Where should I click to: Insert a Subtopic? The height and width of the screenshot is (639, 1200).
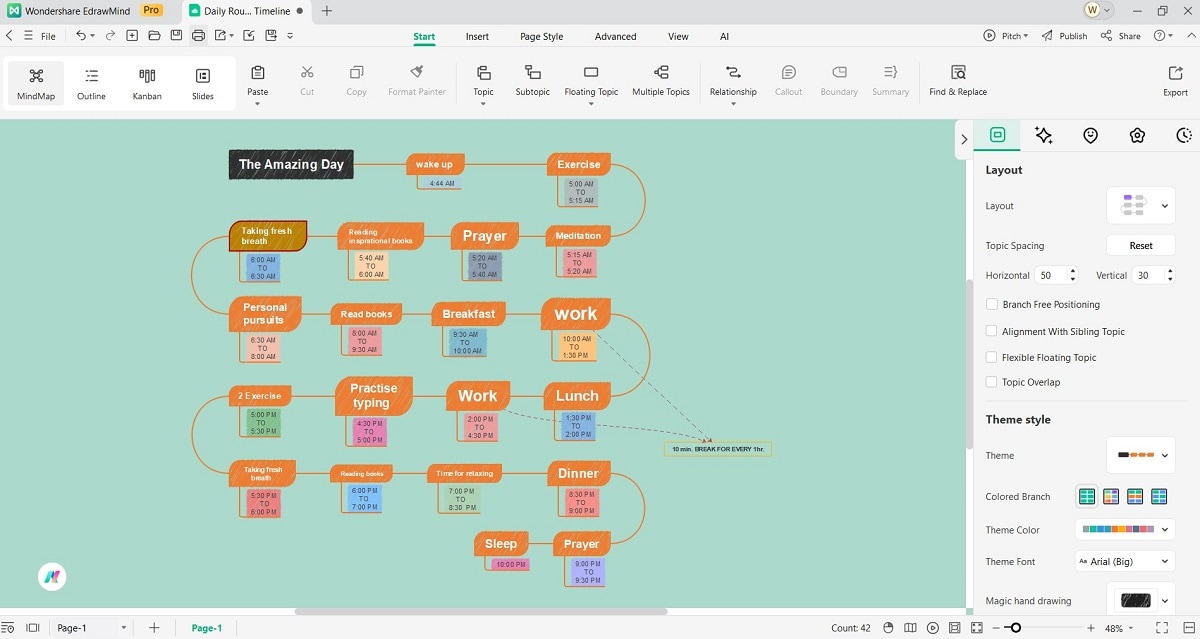(x=532, y=80)
